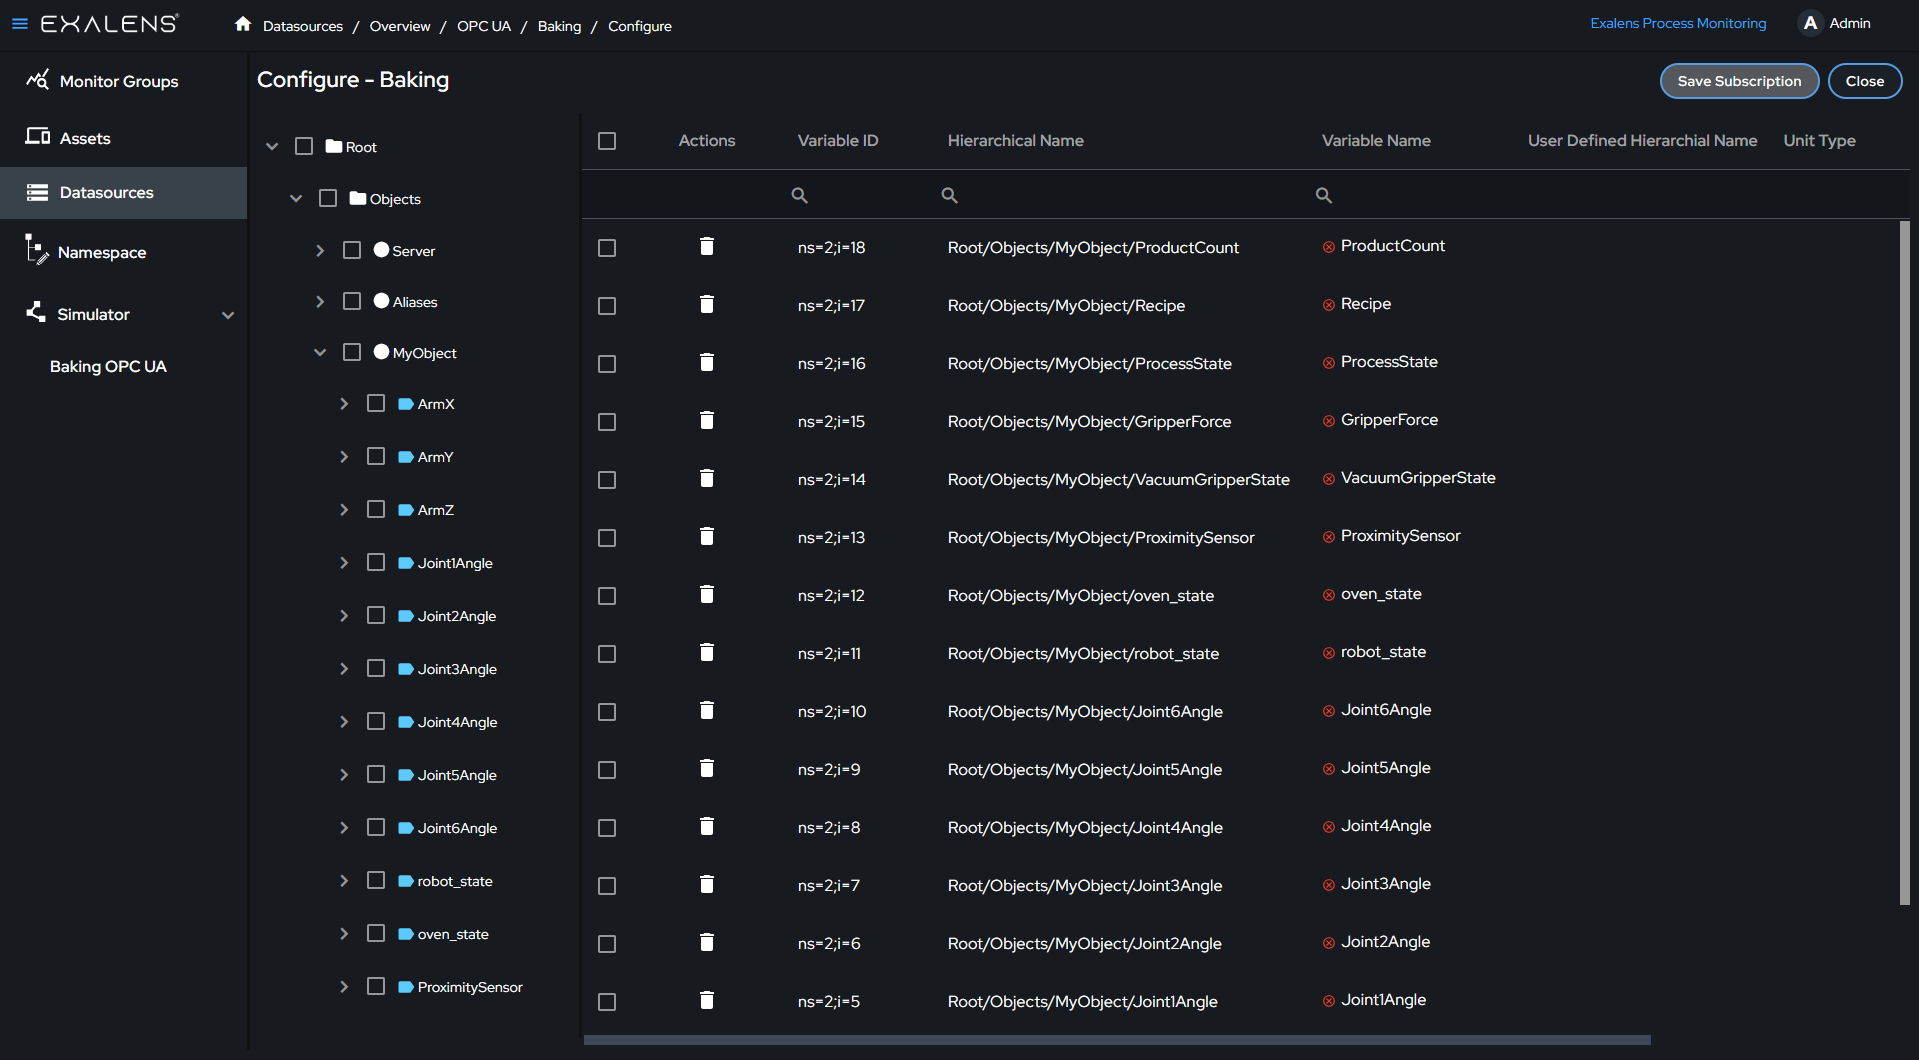
Task: Click the Variable Name search icon
Action: (1323, 195)
